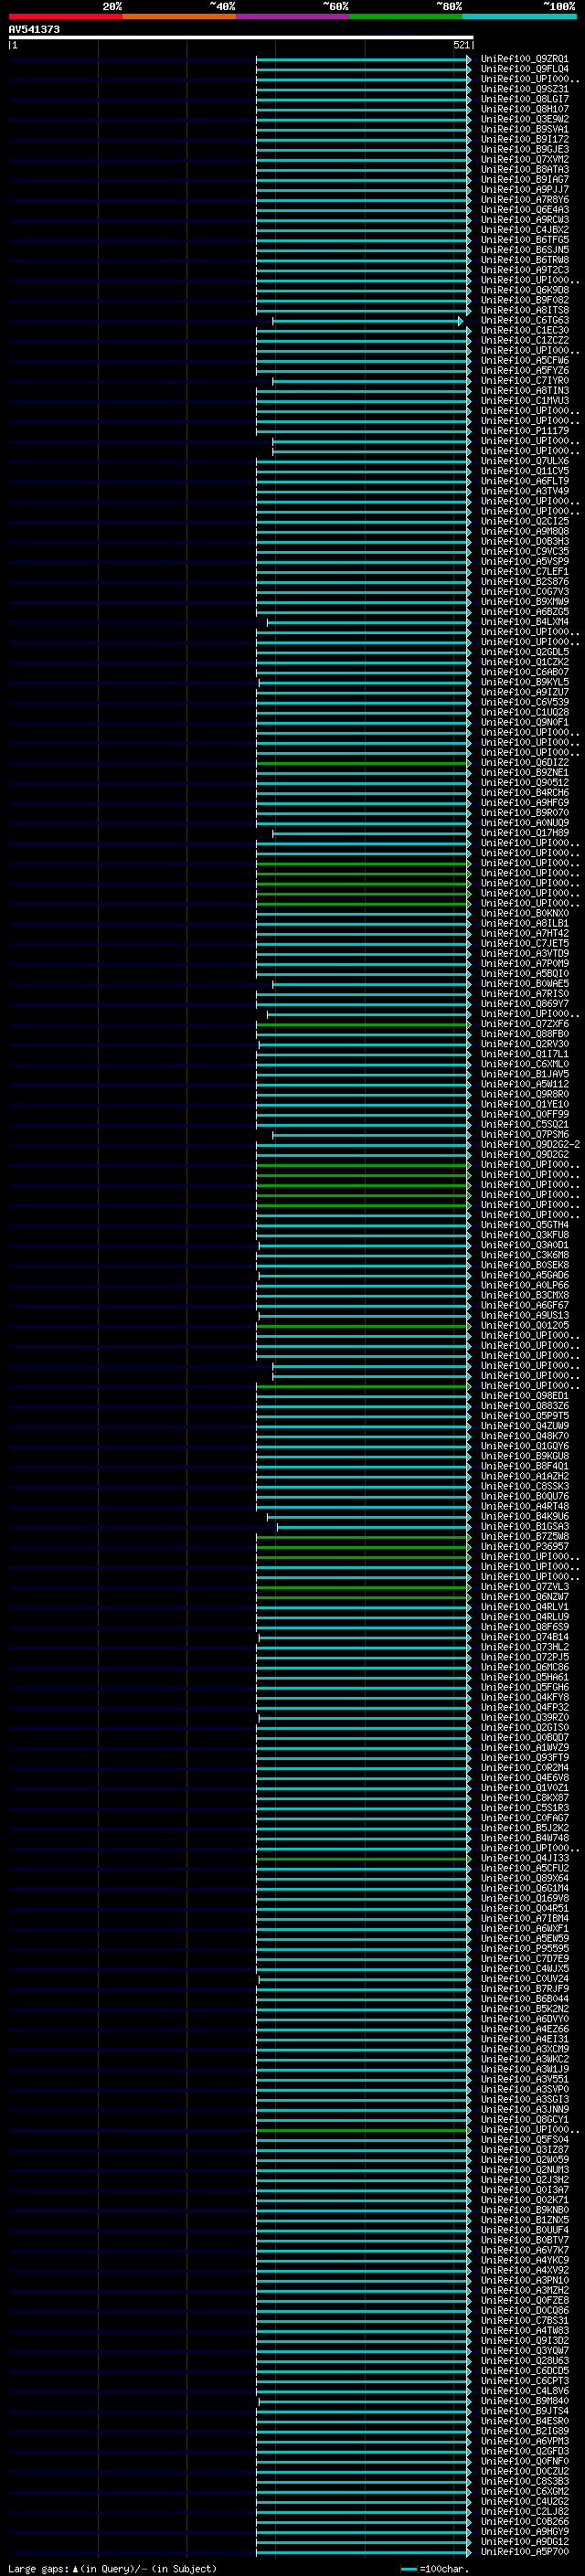Click the UniRef100_C4JBX2 entry
The width and height of the screenshot is (585, 2576).
point(524,230)
